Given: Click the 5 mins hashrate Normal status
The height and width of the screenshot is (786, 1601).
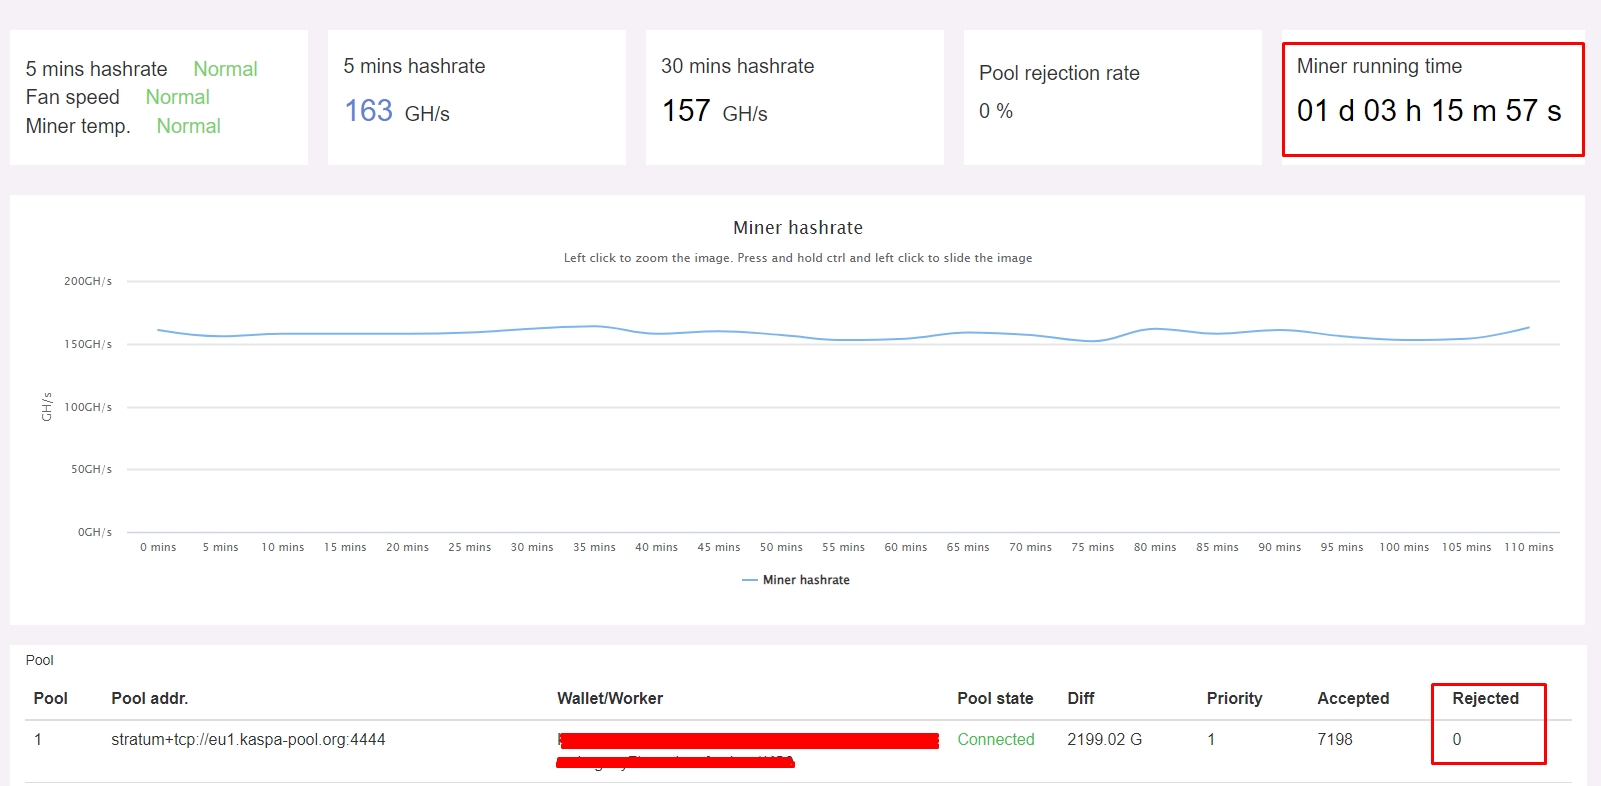Looking at the screenshot, I should coord(225,69).
